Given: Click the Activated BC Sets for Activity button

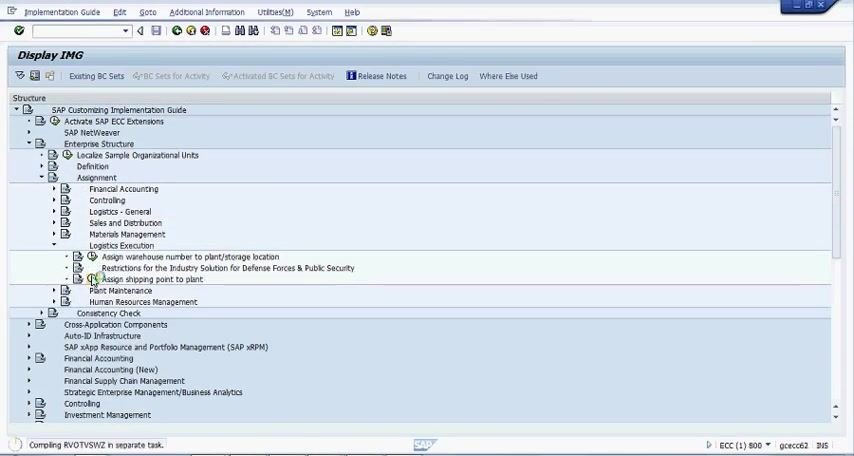Looking at the screenshot, I should pos(278,76).
